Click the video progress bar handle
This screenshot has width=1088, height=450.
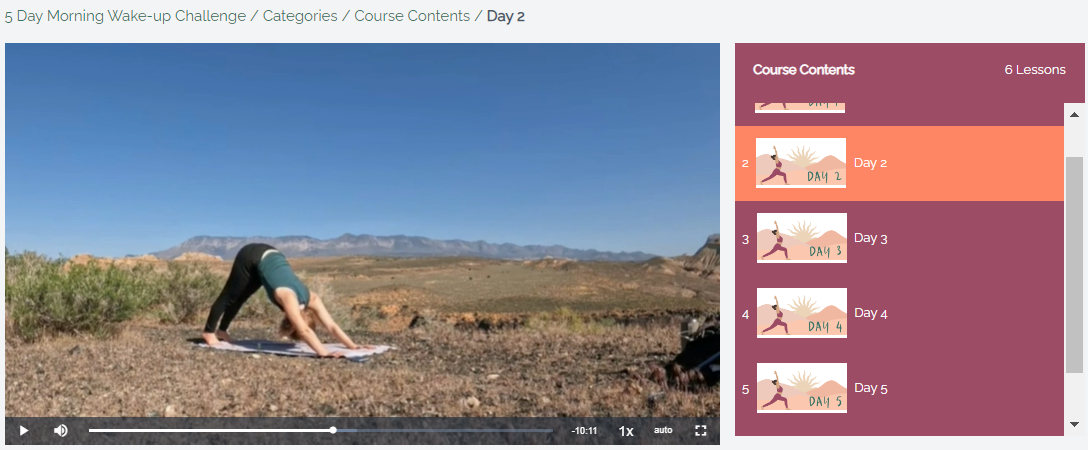(333, 431)
